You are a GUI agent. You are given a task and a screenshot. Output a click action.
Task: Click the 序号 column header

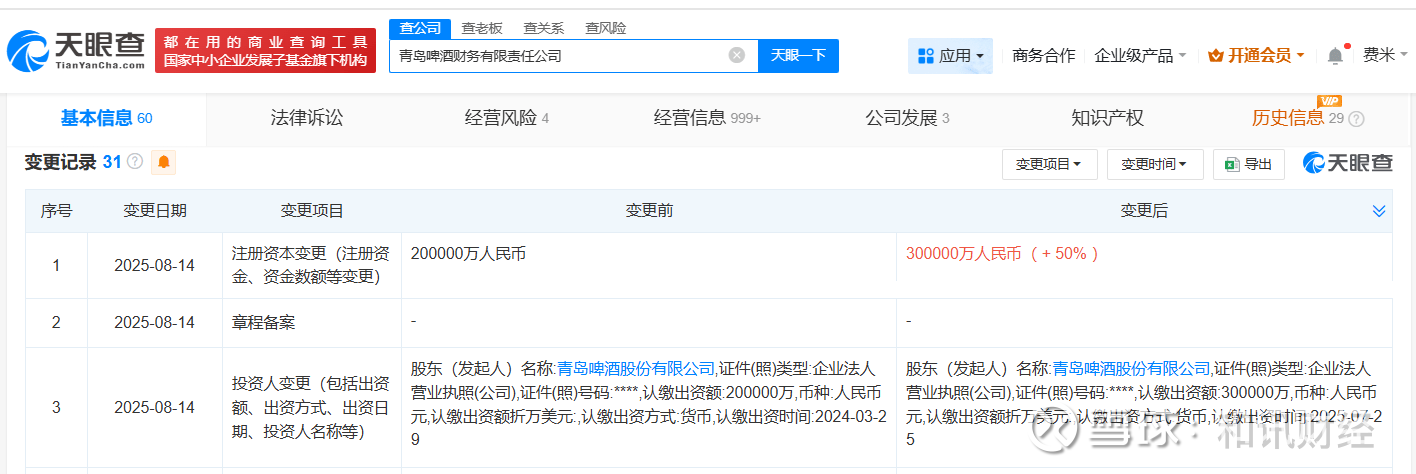[56, 211]
